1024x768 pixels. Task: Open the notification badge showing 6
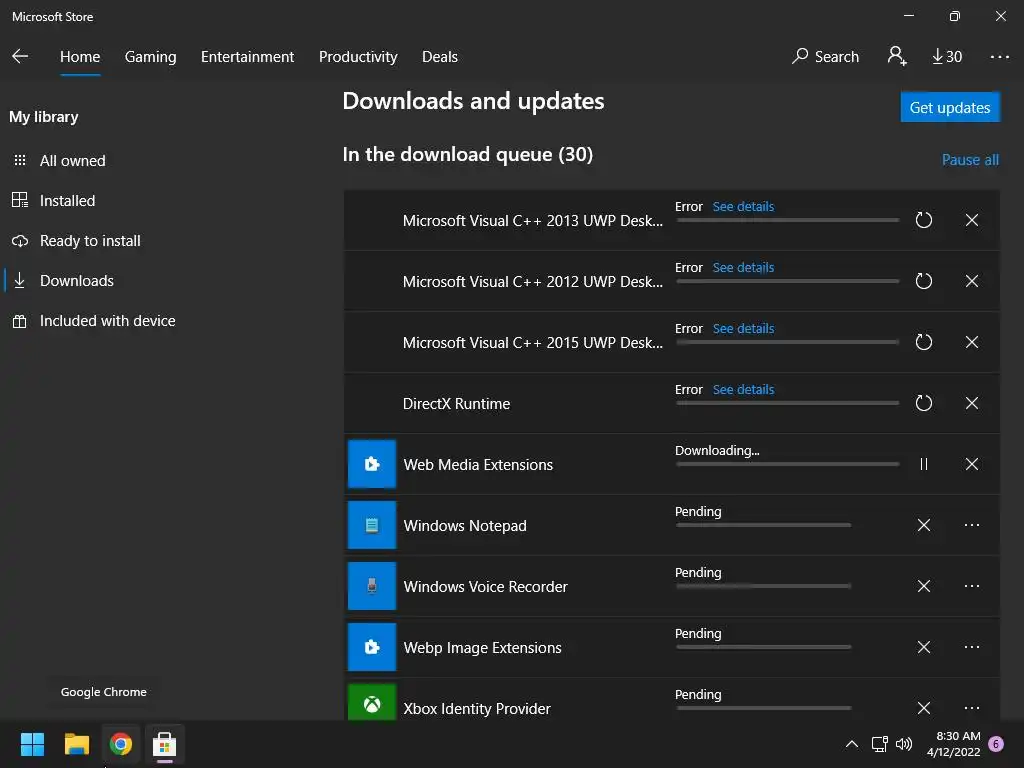tap(996, 744)
